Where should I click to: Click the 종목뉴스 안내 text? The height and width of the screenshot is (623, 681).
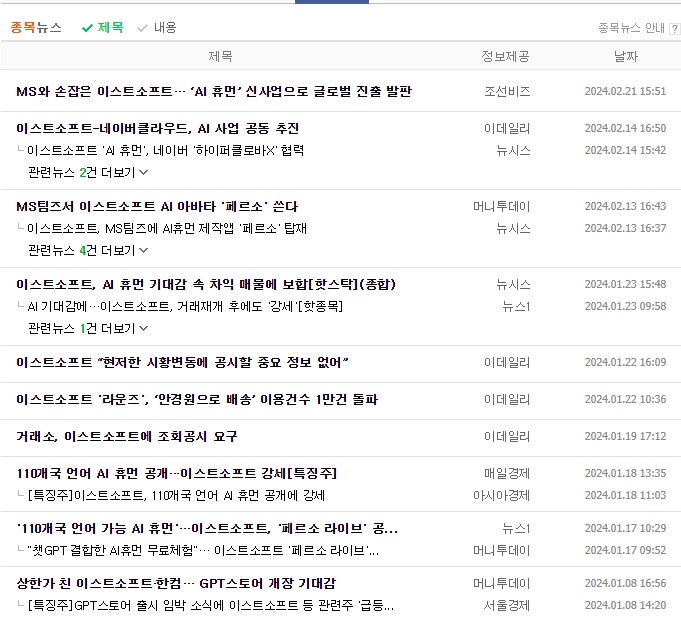[631, 28]
